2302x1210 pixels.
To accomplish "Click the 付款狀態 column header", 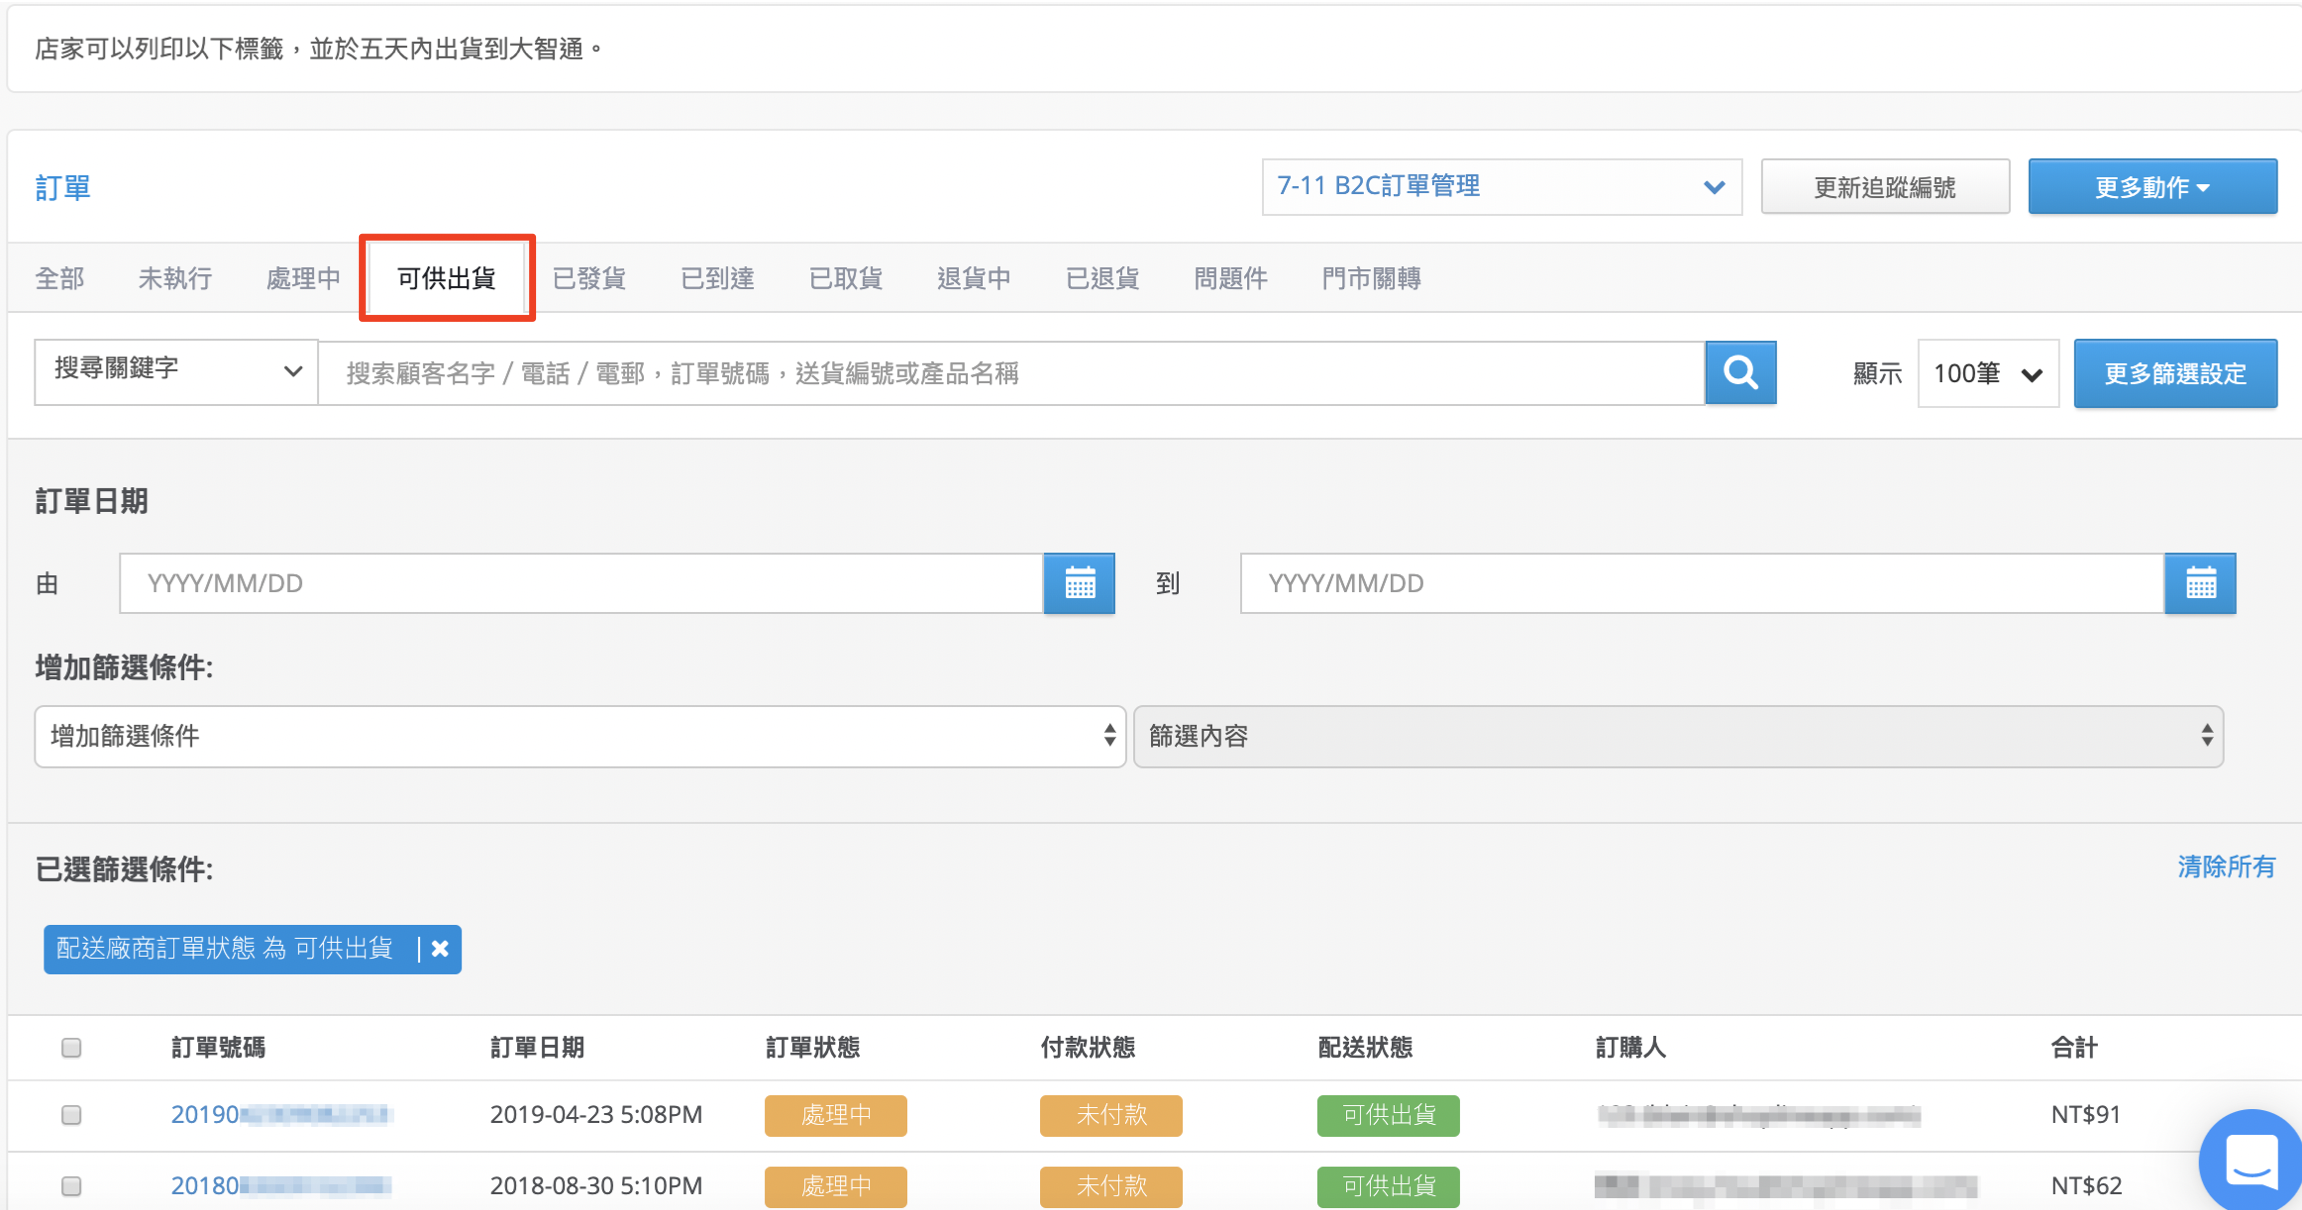I will point(1088,1047).
